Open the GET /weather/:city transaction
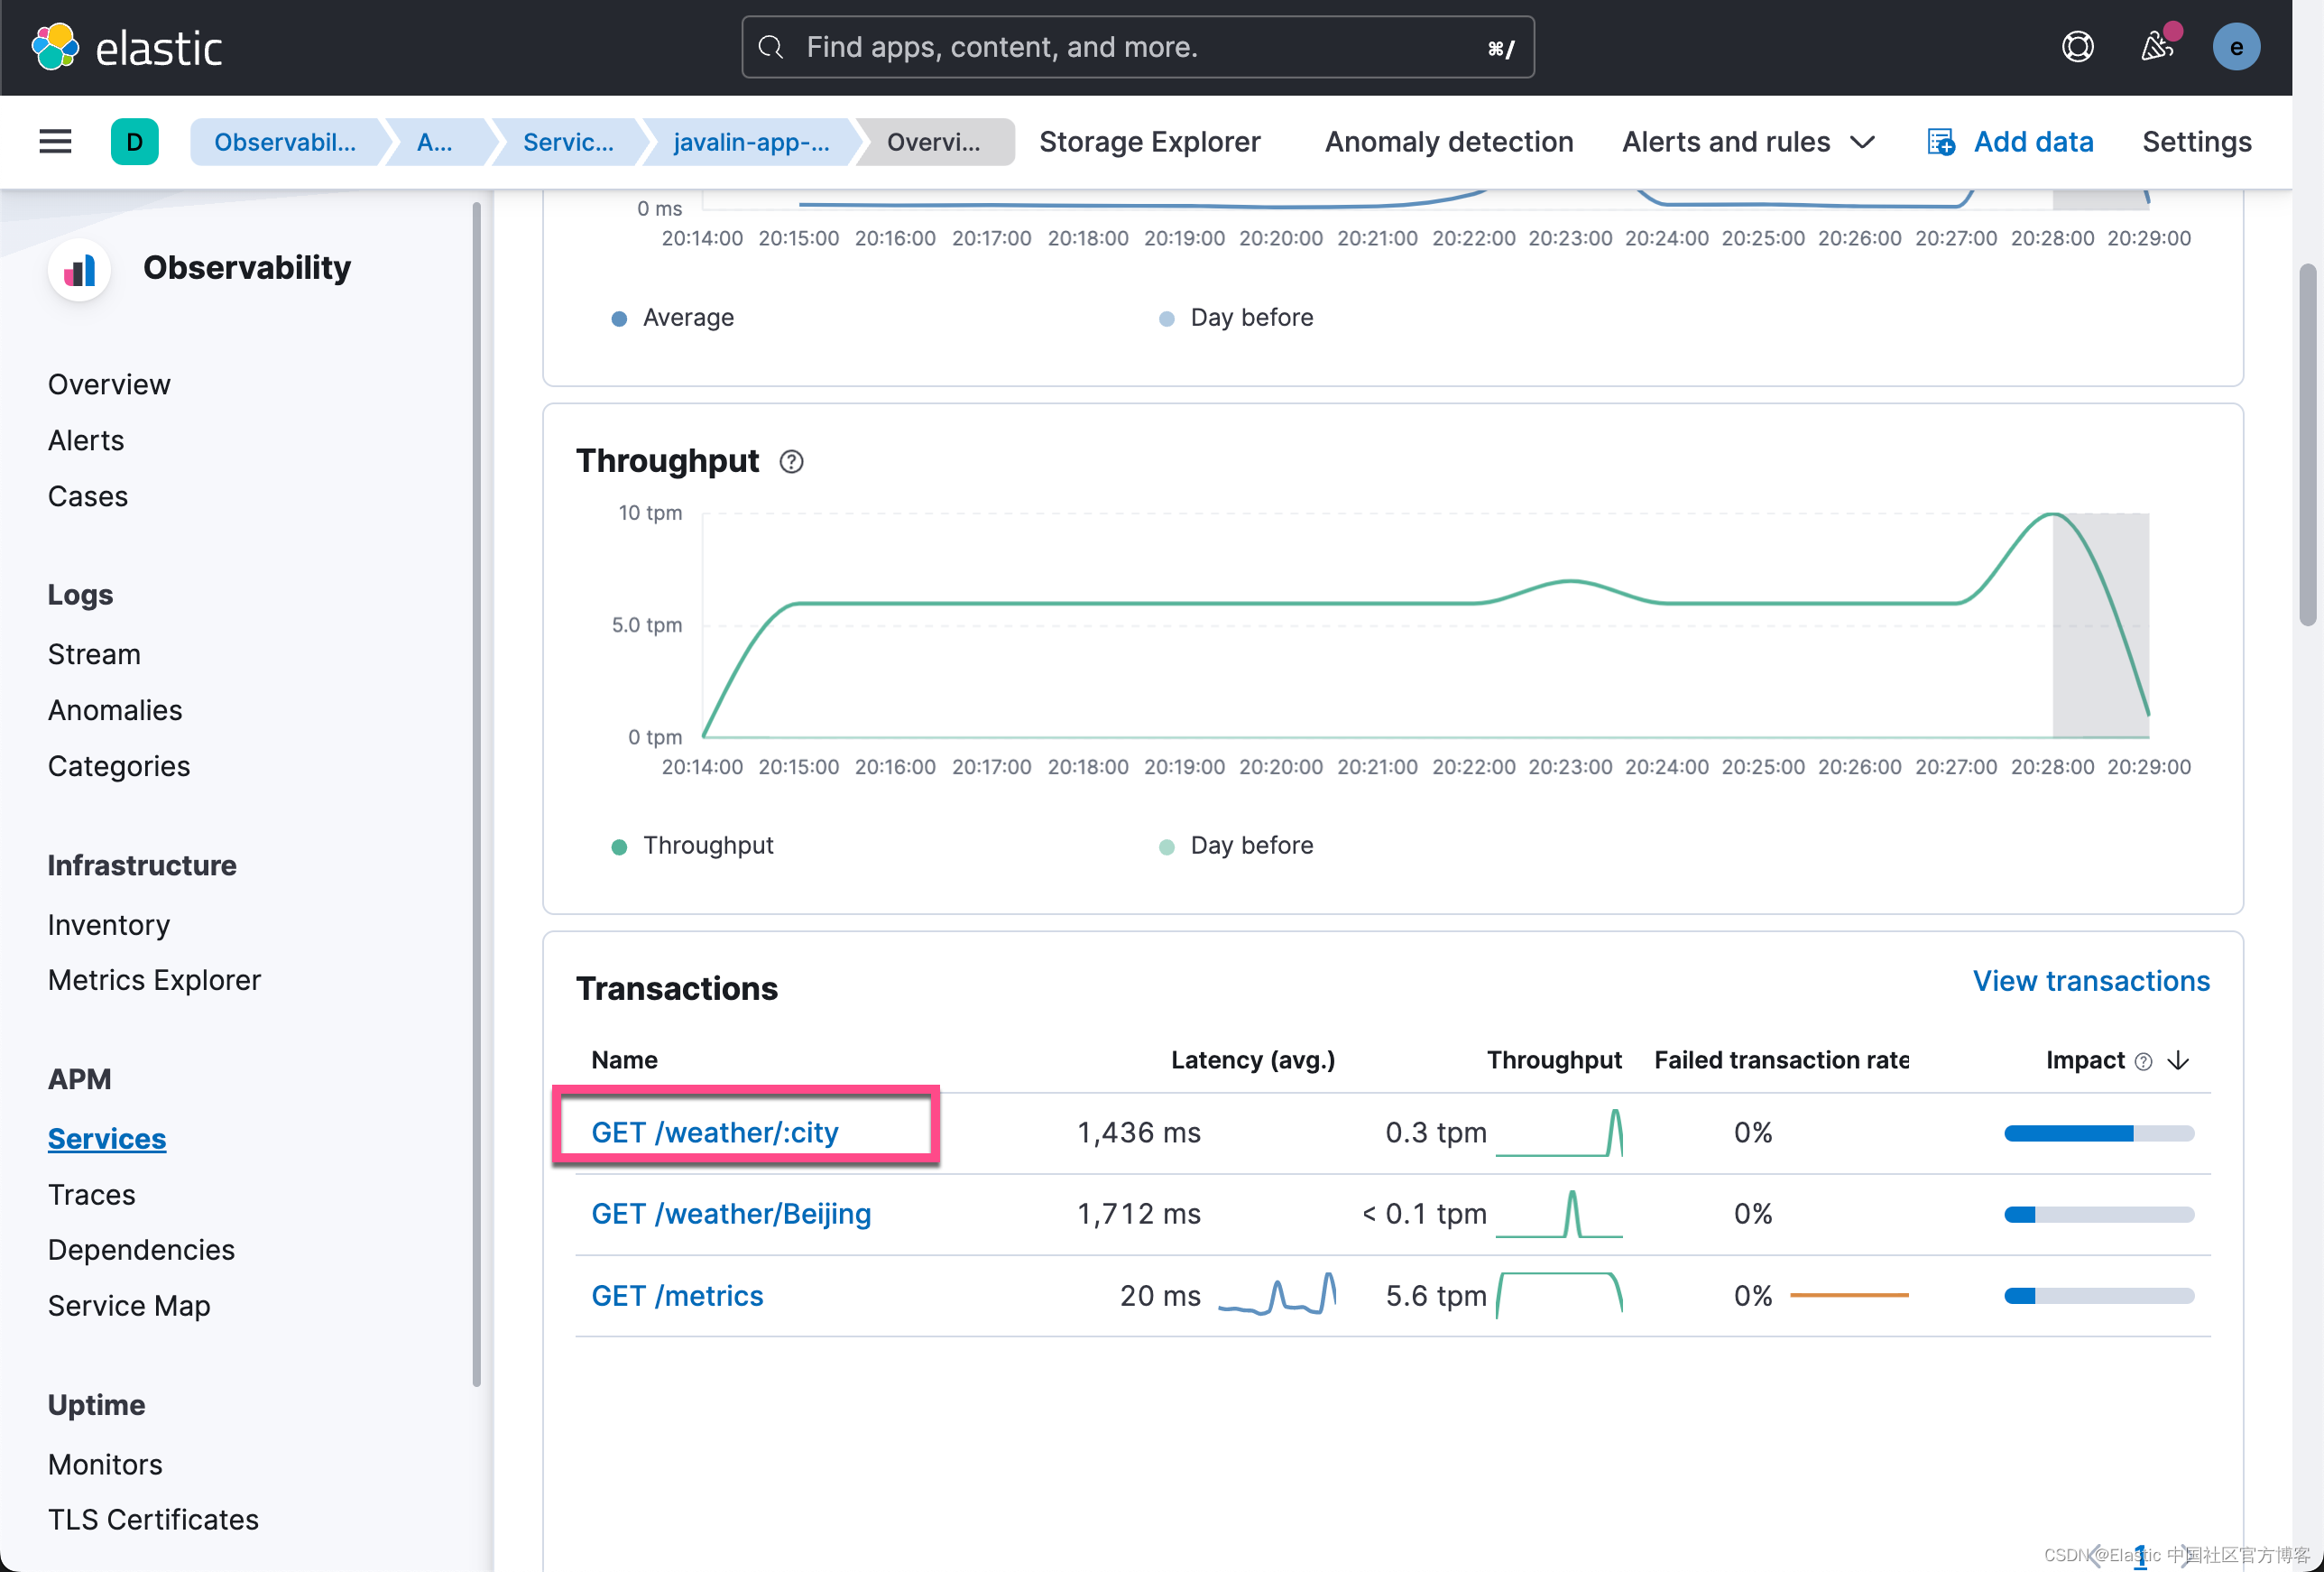The image size is (2324, 1572). [x=715, y=1133]
